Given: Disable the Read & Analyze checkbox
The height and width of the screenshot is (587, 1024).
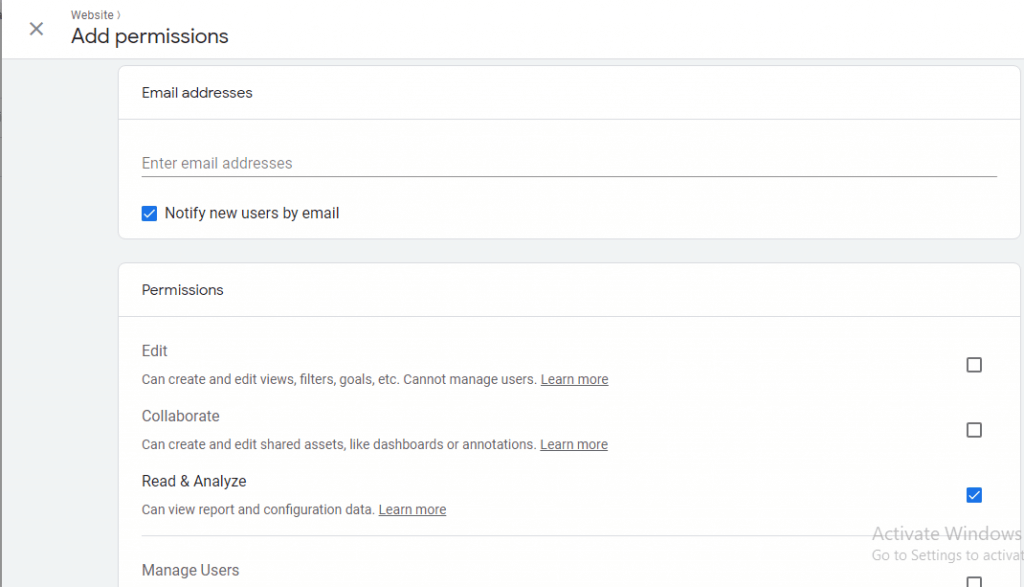Looking at the screenshot, I should (x=974, y=495).
